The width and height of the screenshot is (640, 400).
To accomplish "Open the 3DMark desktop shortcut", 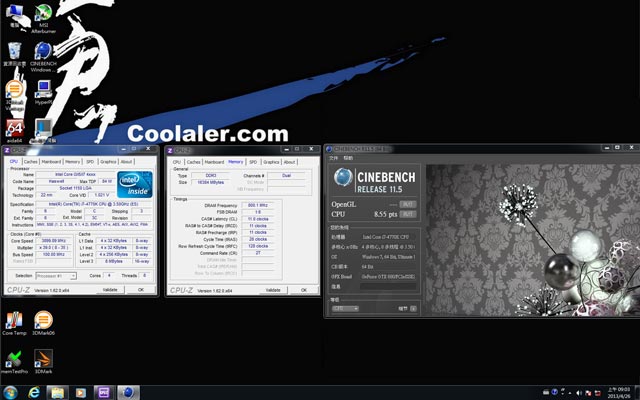I will click(43, 362).
